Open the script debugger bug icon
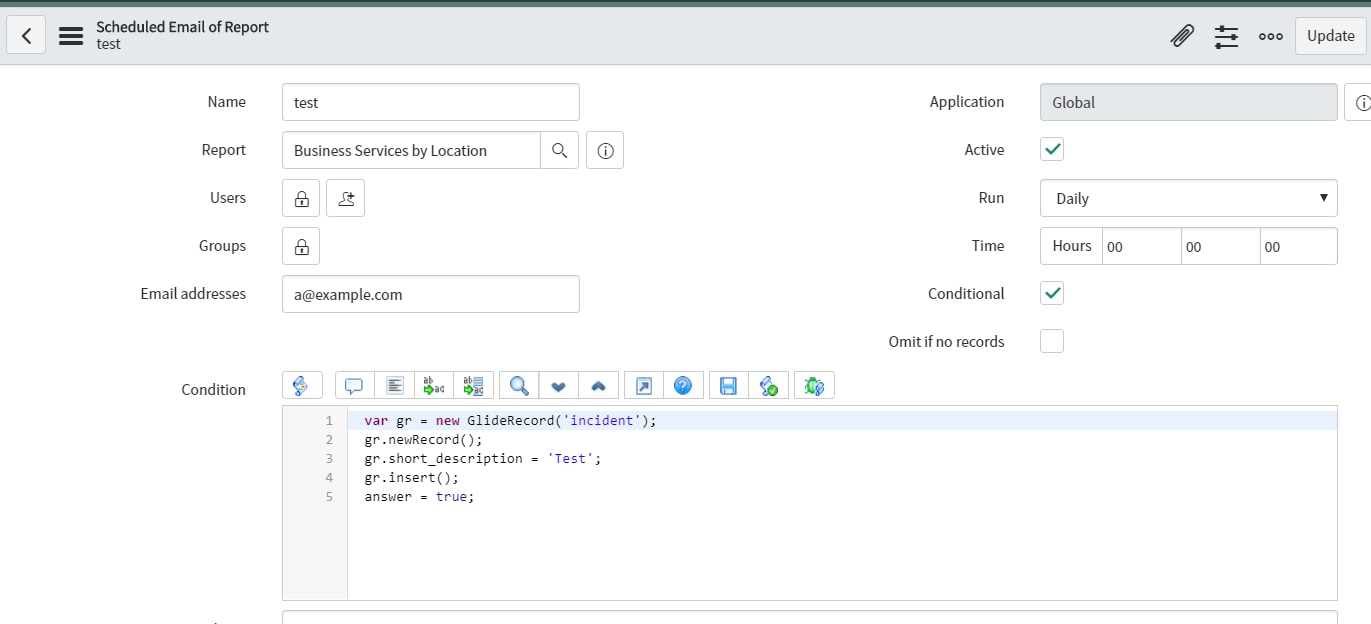This screenshot has width=1371, height=624. (x=814, y=385)
